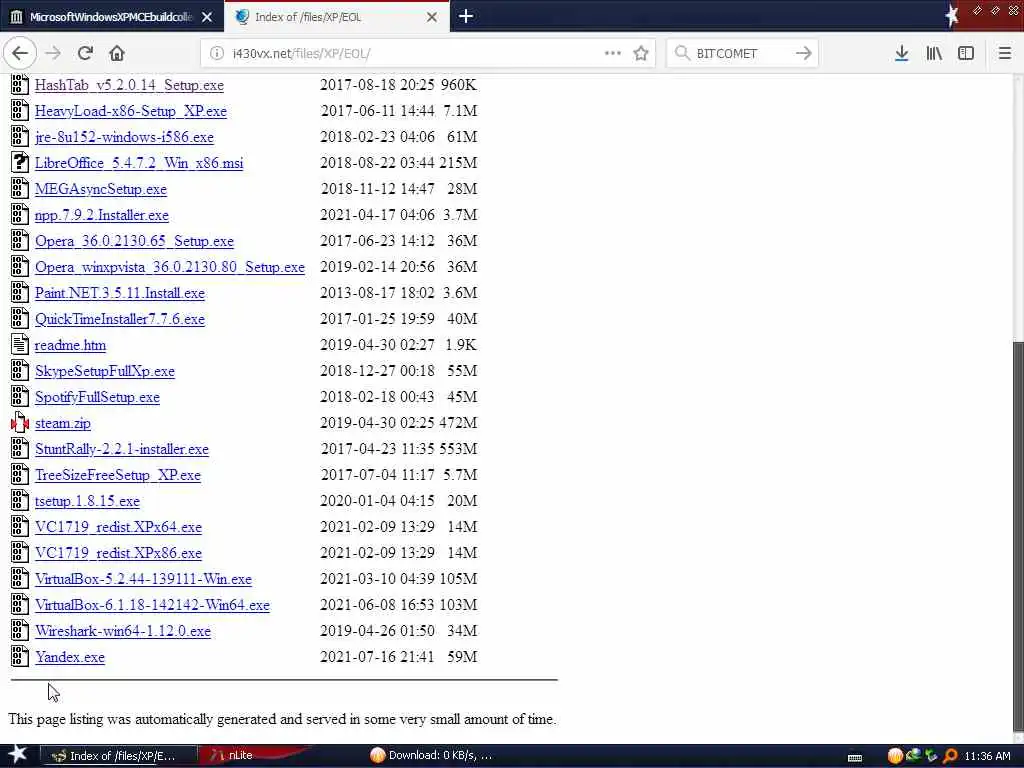Click the tsetup.1.8.15.exe link
Viewport: 1024px width, 768px height.
88,501
